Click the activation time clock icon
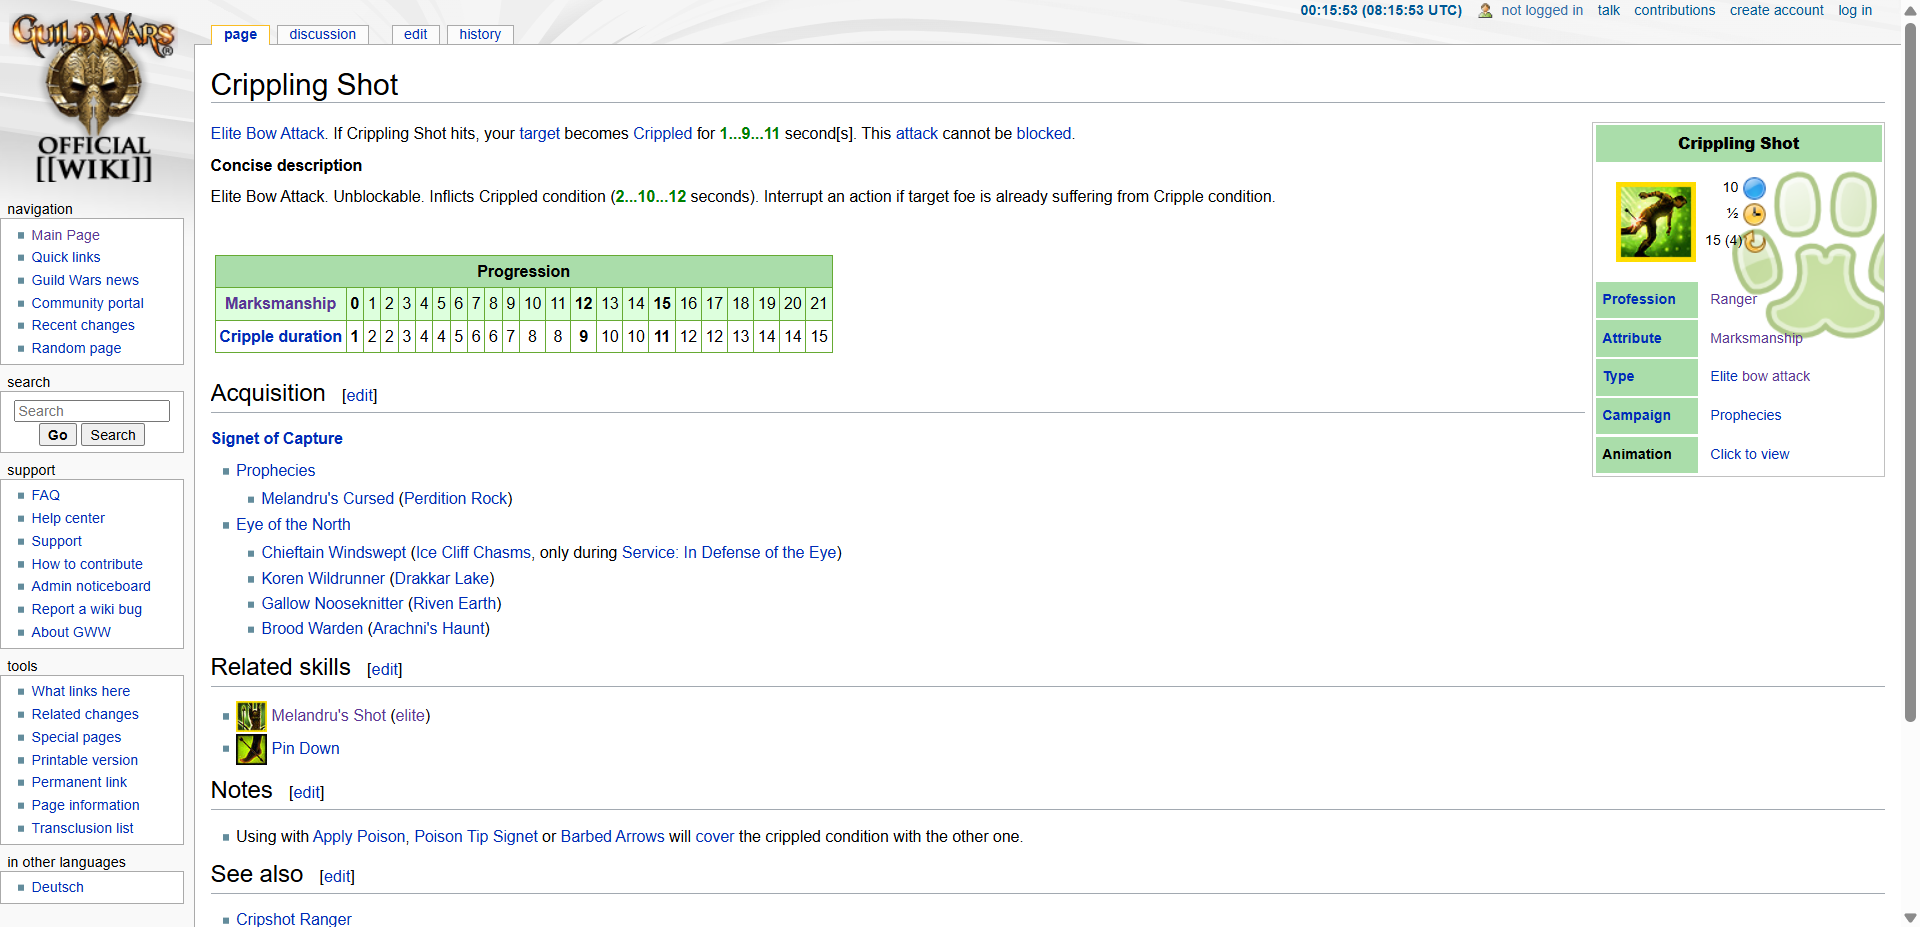The height and width of the screenshot is (927, 1920). coord(1754,214)
